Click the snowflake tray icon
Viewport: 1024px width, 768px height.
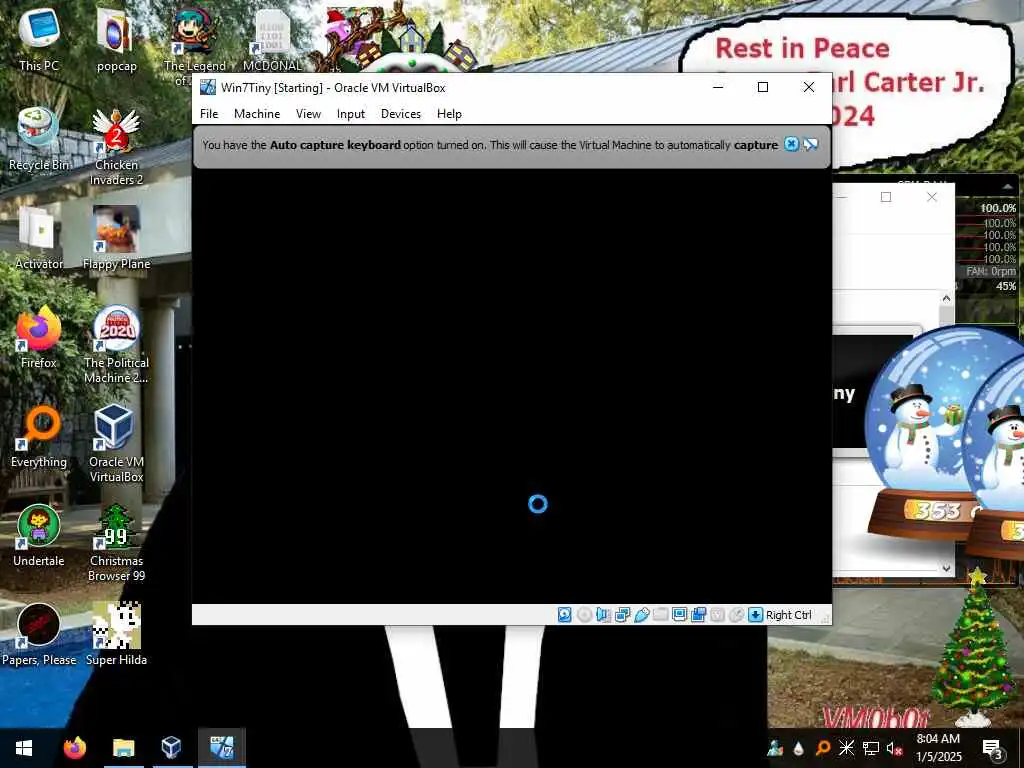tap(846, 748)
